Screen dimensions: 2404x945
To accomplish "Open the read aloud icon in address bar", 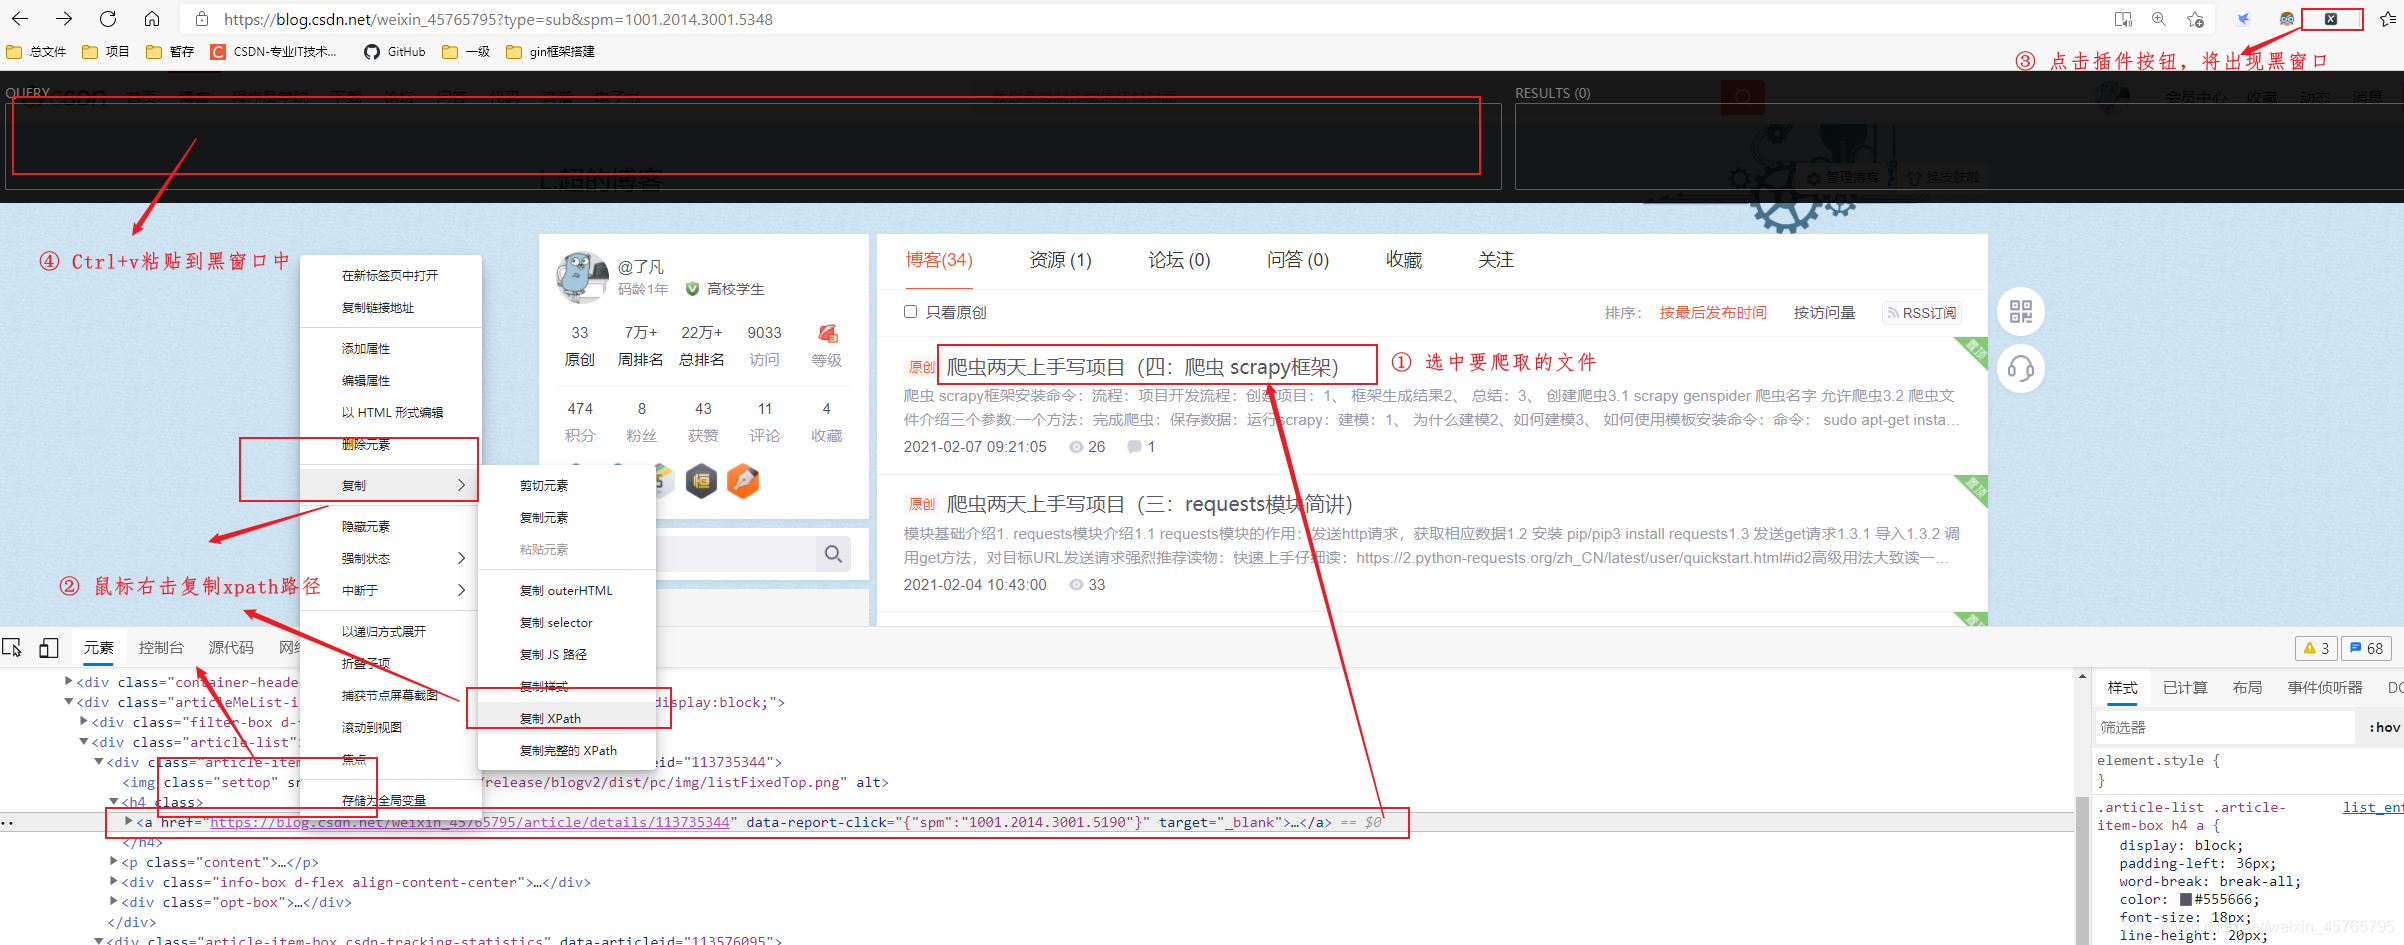I will [x=2123, y=19].
